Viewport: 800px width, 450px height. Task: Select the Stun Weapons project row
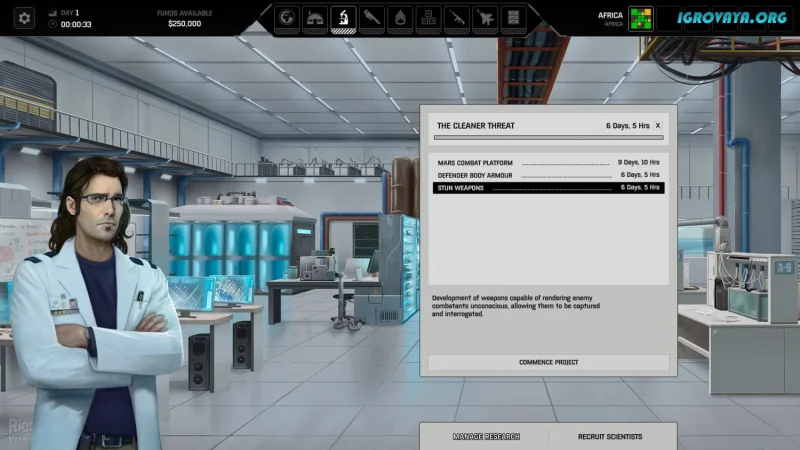(x=548, y=187)
